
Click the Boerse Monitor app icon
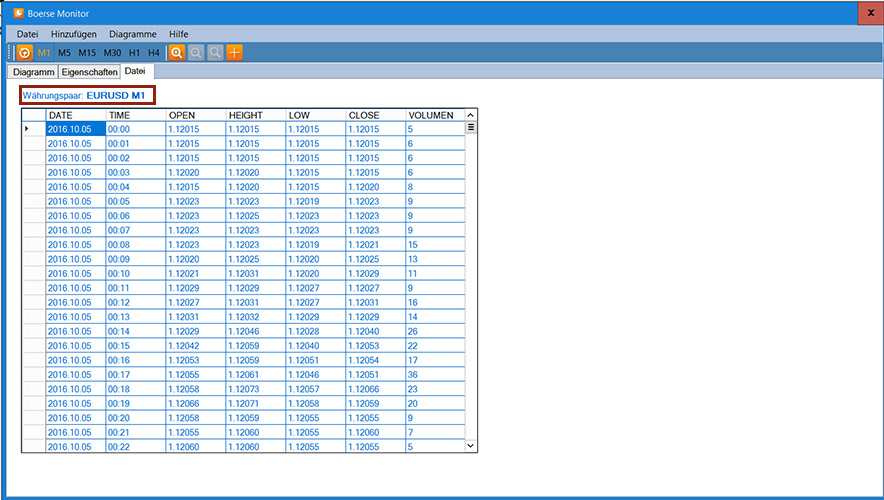point(18,13)
